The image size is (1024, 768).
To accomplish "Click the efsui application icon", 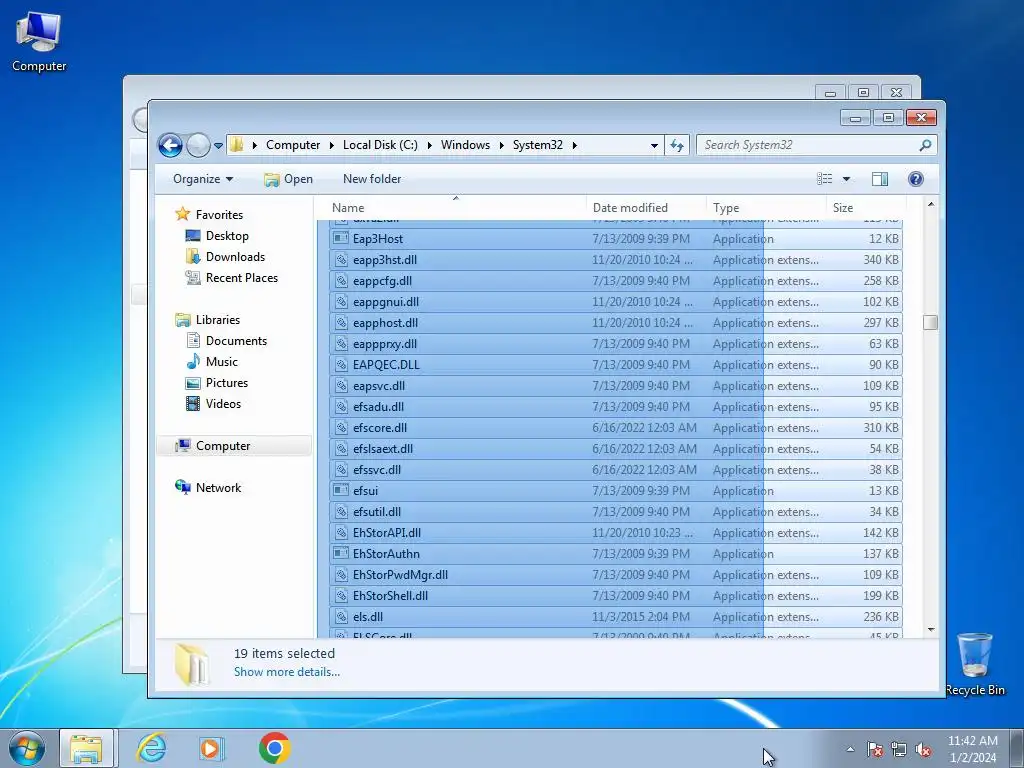I will pos(340,490).
